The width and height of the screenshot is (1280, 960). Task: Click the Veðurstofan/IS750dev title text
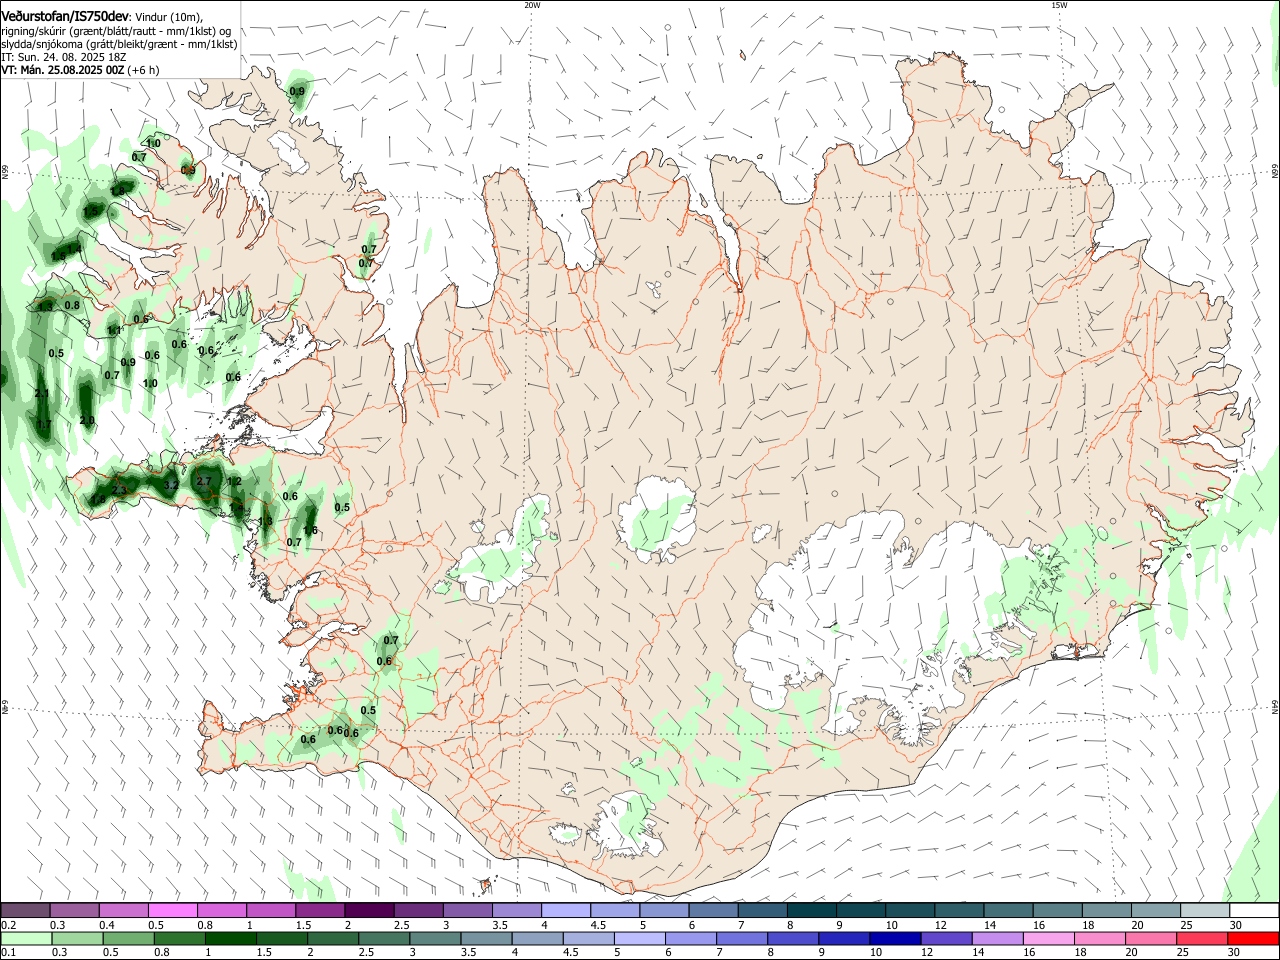65,16
